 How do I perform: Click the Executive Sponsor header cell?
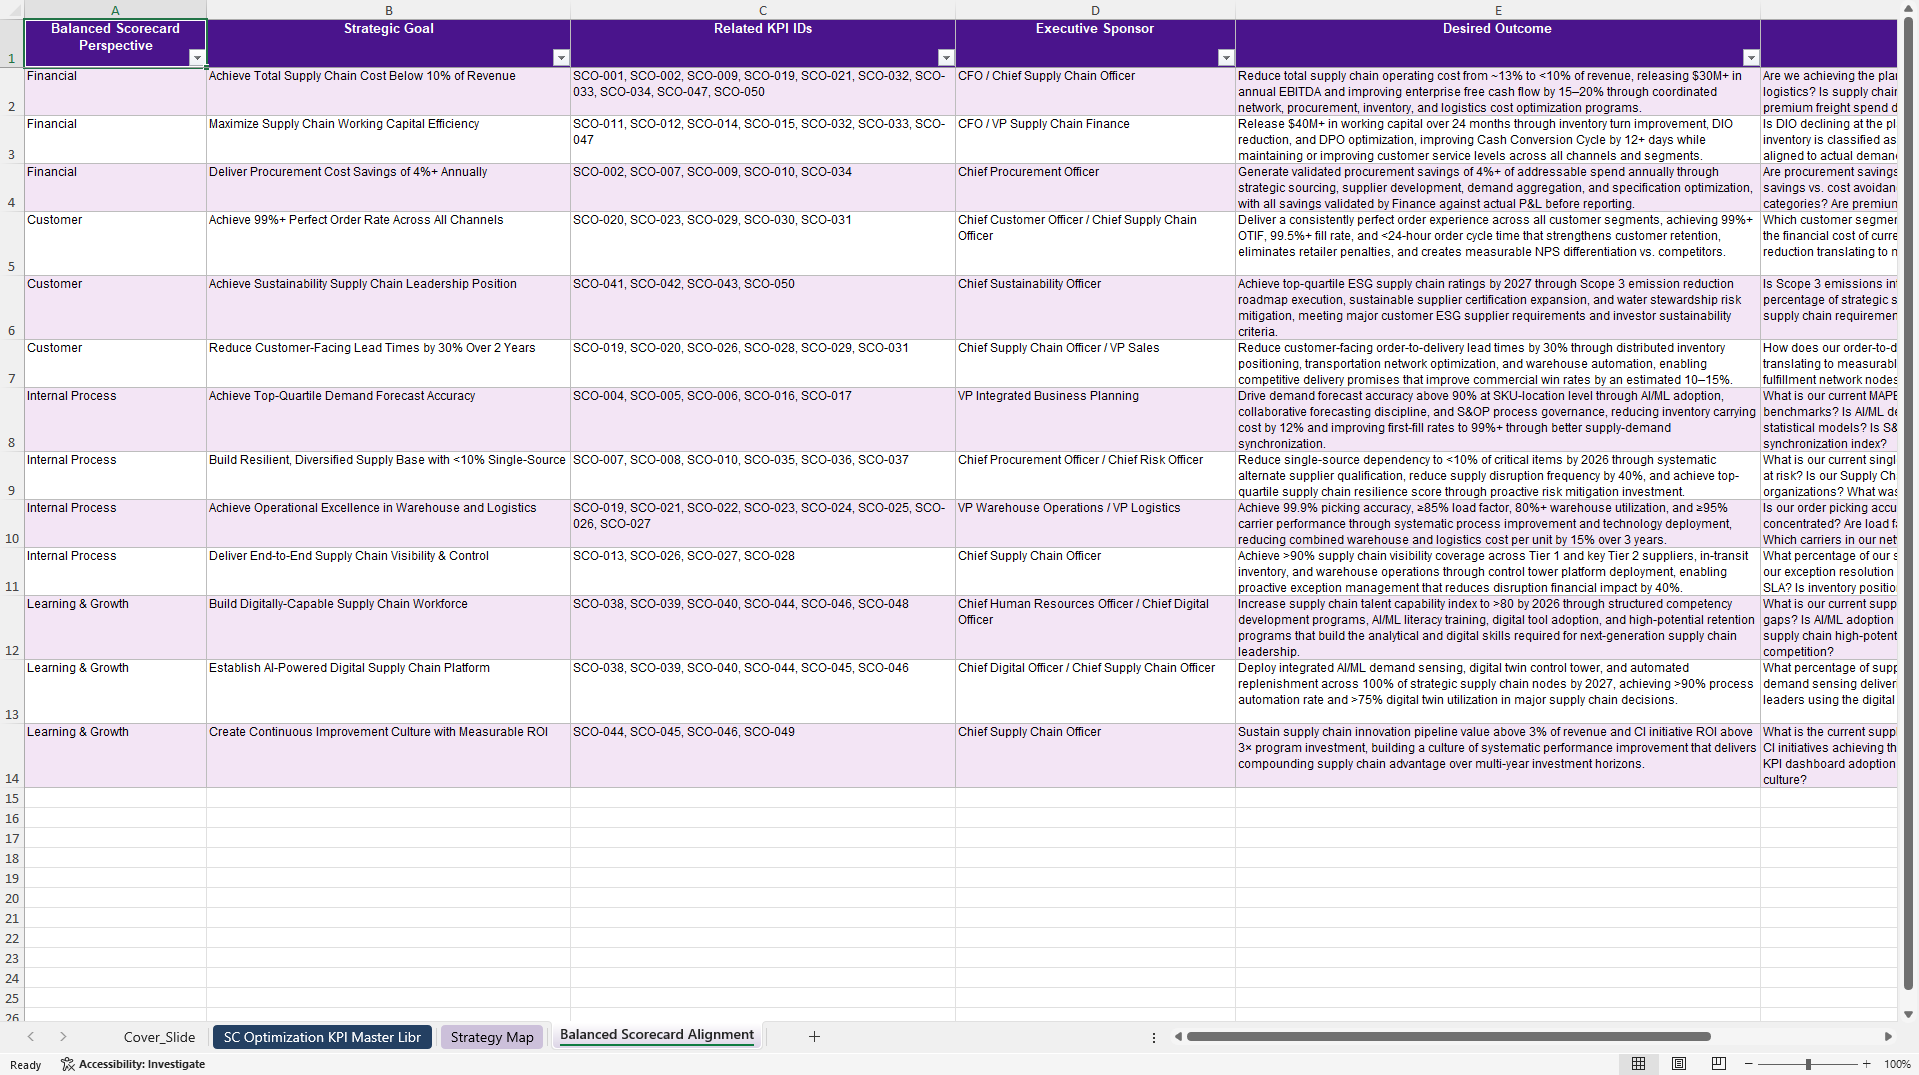1095,43
